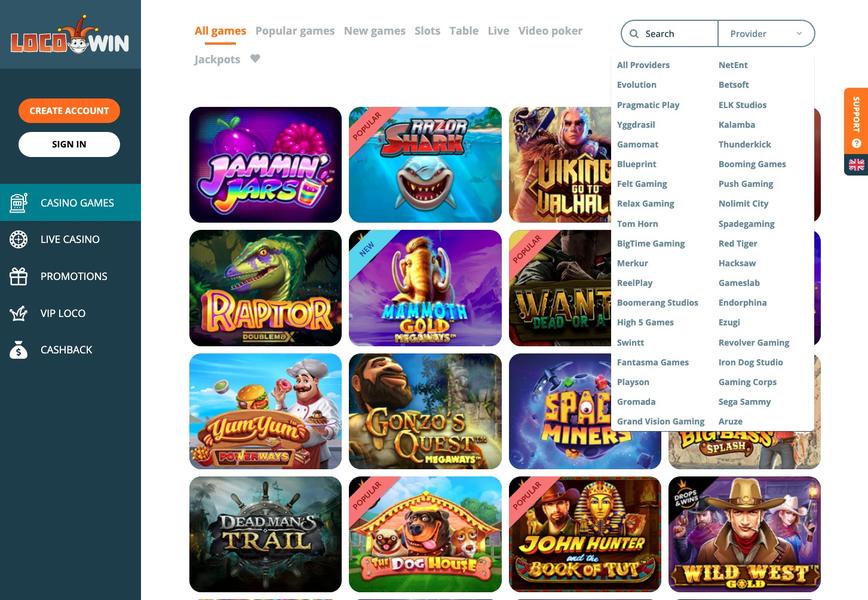Click the Create Account button
The height and width of the screenshot is (600, 868).
pos(69,111)
